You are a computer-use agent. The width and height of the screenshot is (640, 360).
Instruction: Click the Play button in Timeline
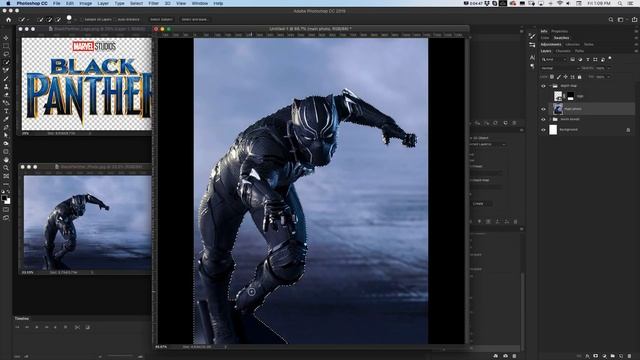37,327
